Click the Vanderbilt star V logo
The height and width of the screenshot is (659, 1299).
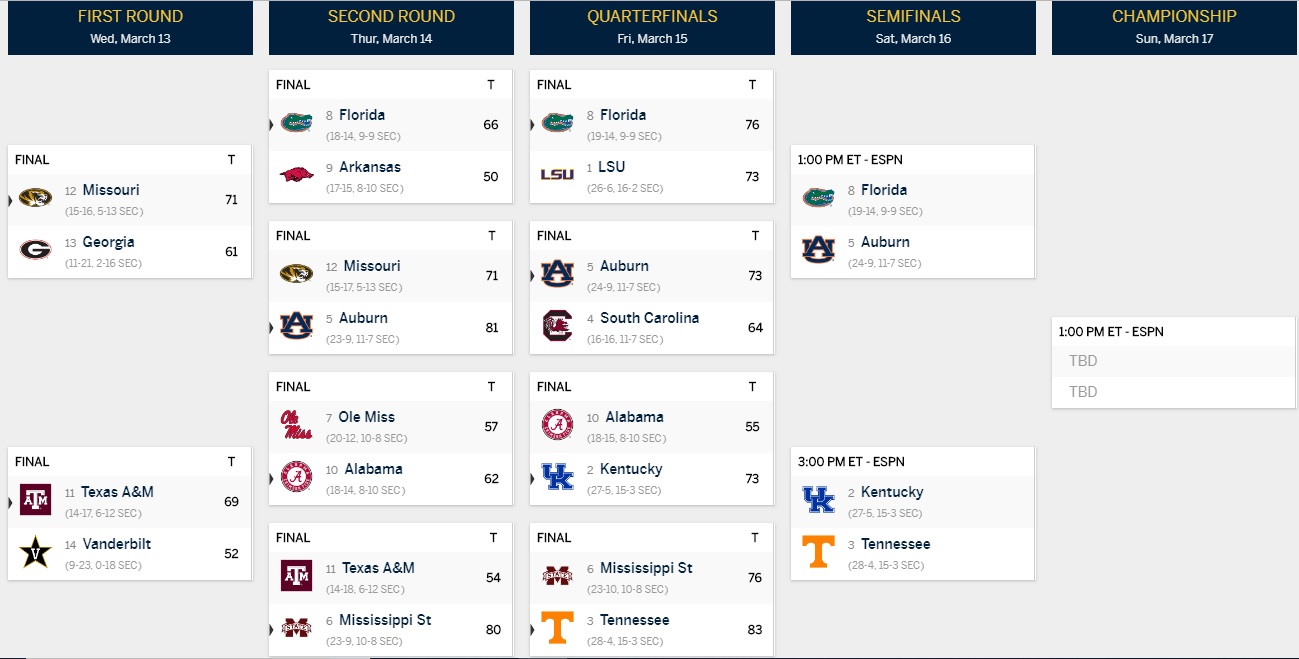tap(35, 552)
